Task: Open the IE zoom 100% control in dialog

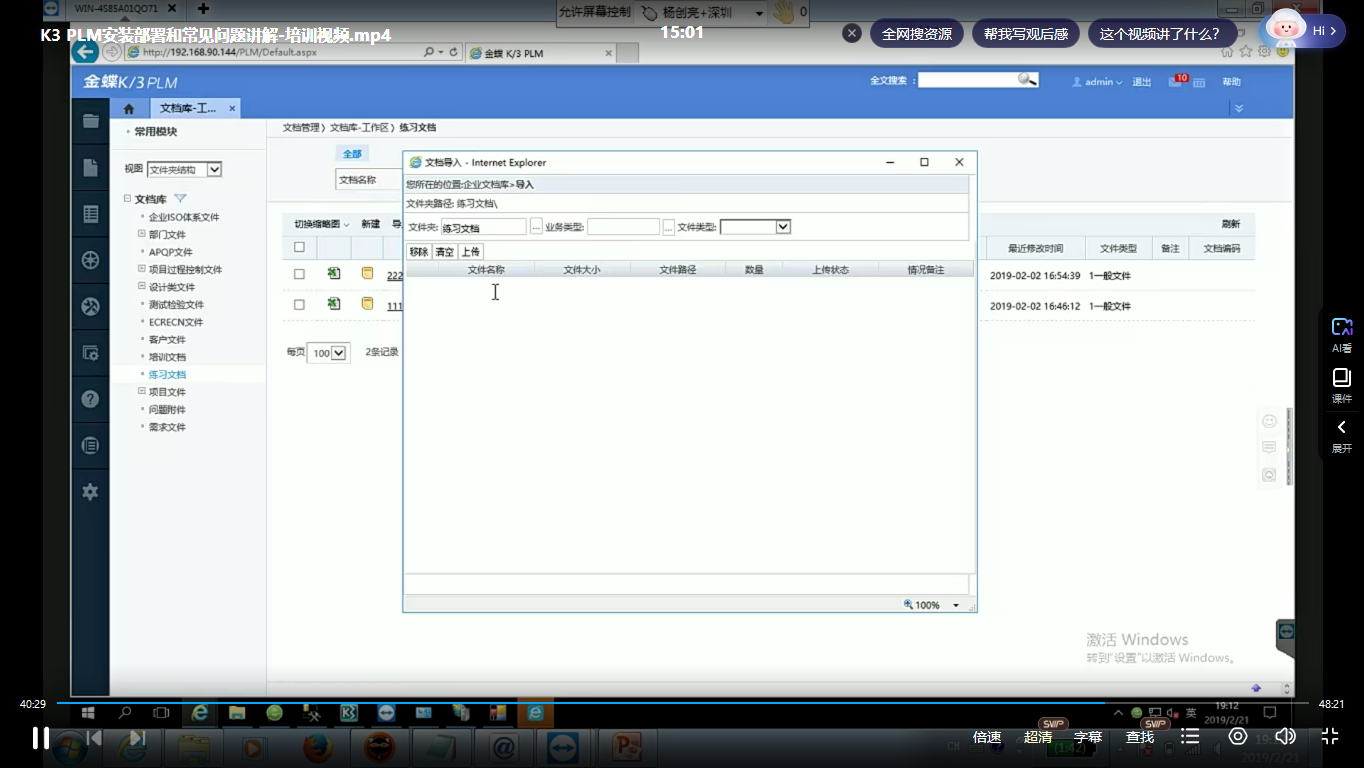Action: [x=931, y=605]
